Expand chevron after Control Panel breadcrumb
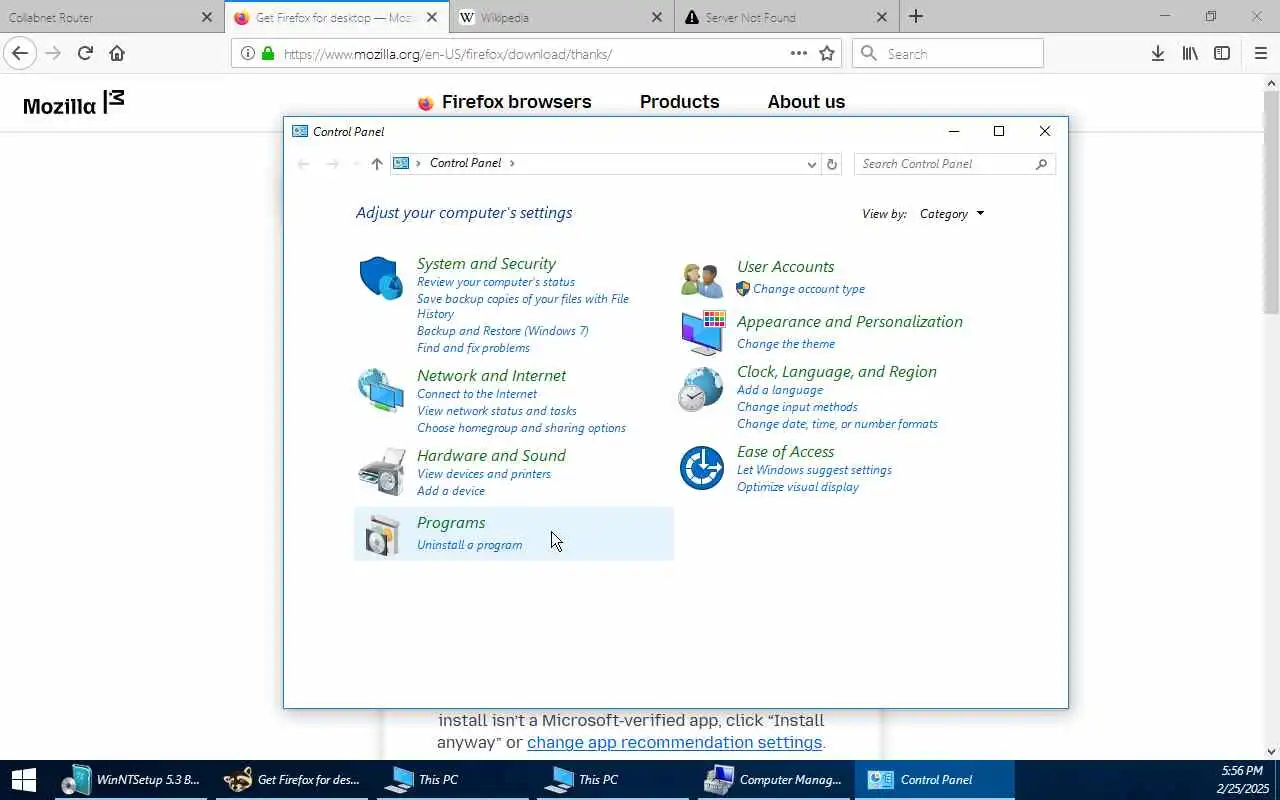 [512, 163]
